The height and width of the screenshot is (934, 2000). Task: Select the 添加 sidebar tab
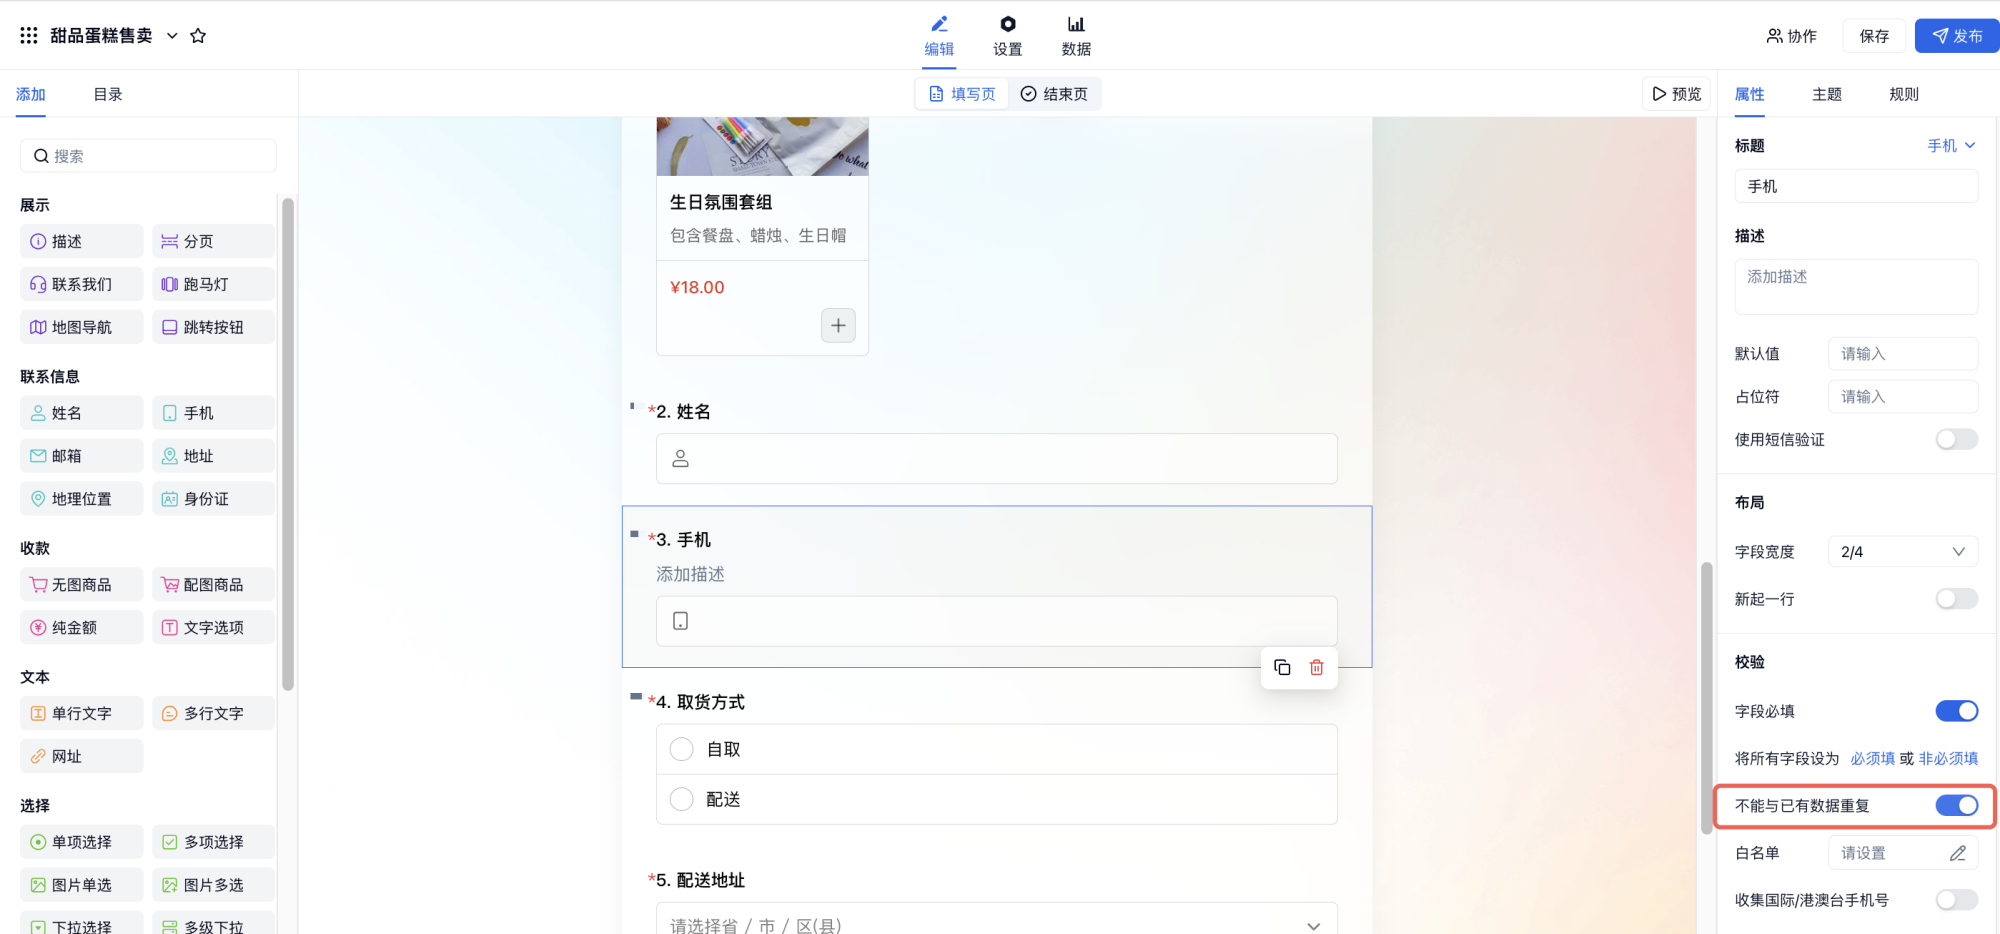click(x=31, y=94)
